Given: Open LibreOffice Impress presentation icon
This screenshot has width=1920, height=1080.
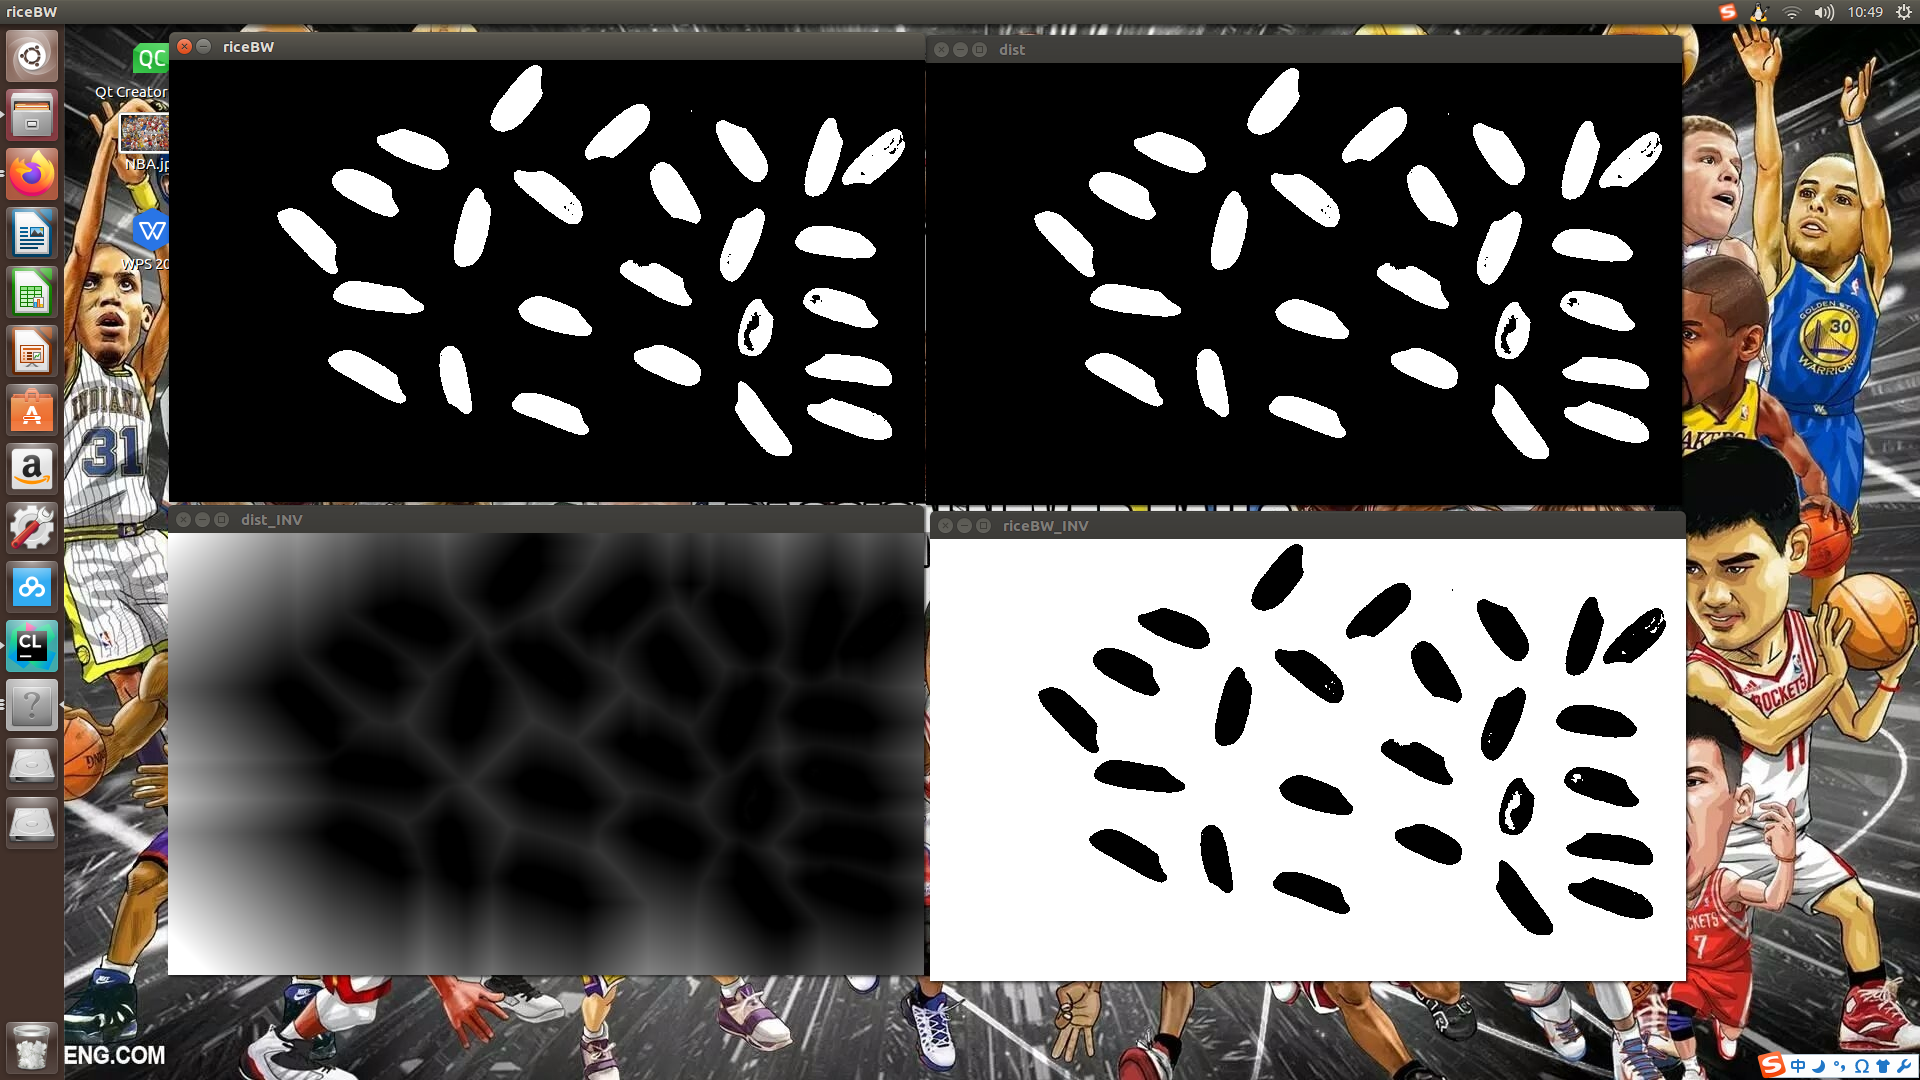Looking at the screenshot, I should (32, 352).
